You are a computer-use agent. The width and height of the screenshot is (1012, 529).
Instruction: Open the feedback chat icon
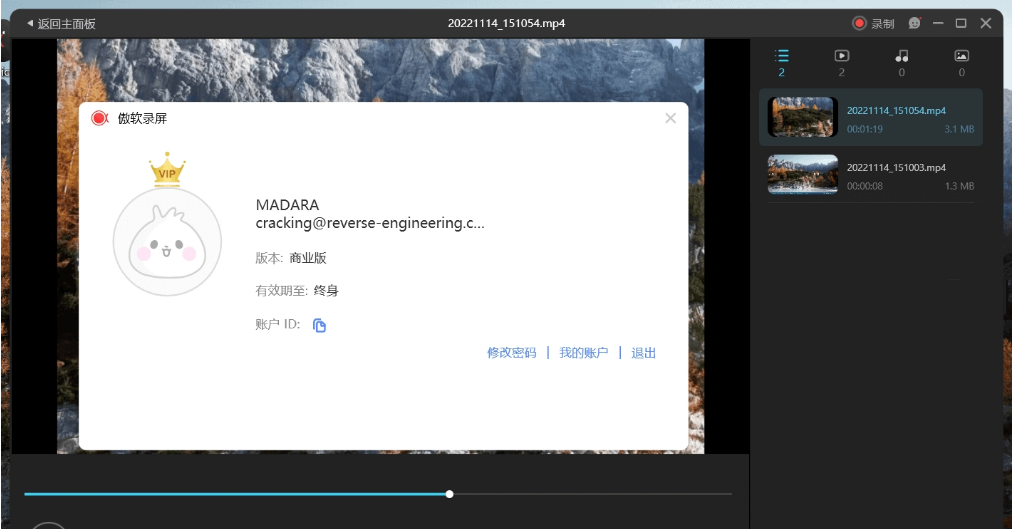pyautogui.click(x=915, y=23)
